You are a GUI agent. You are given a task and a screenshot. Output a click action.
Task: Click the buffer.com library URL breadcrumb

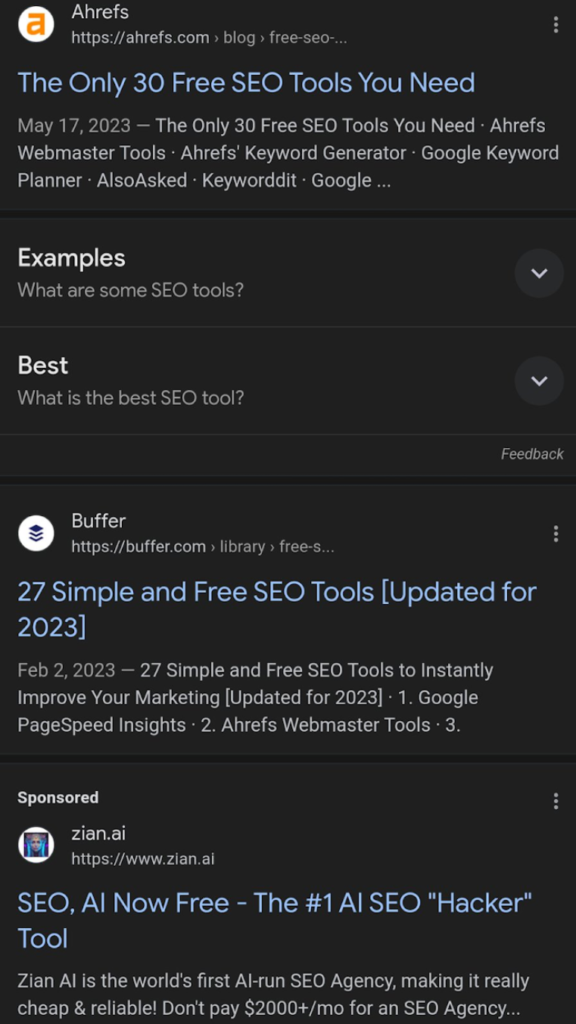click(202, 547)
